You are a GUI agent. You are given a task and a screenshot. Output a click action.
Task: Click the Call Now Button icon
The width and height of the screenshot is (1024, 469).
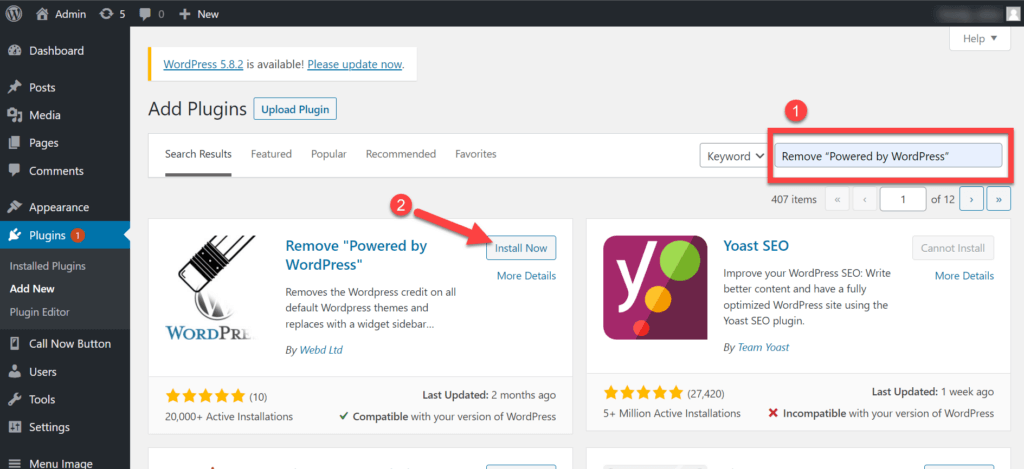click(14, 344)
